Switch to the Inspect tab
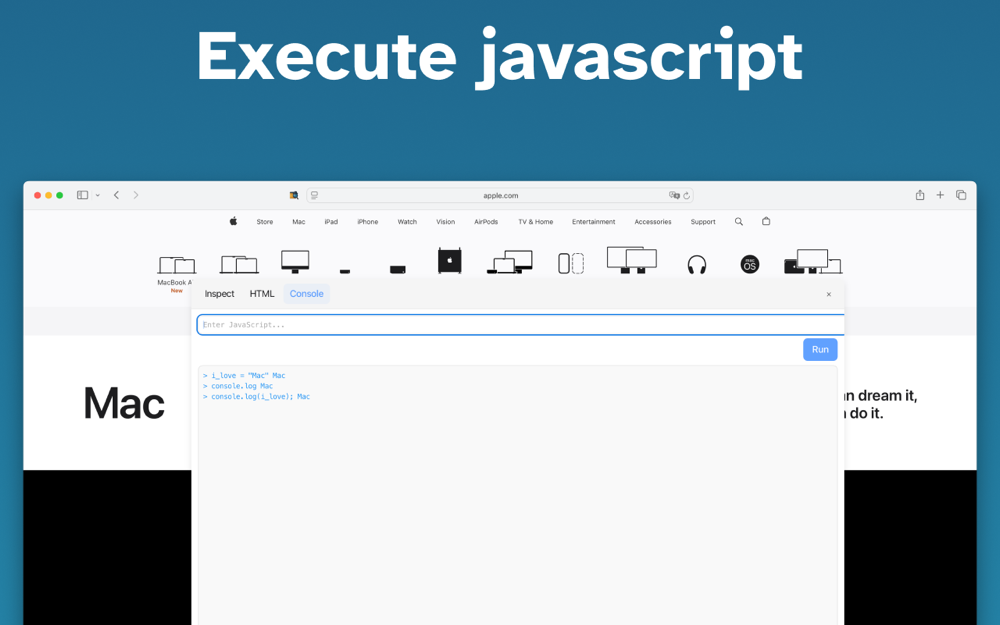The width and height of the screenshot is (1000, 625). coord(219,293)
